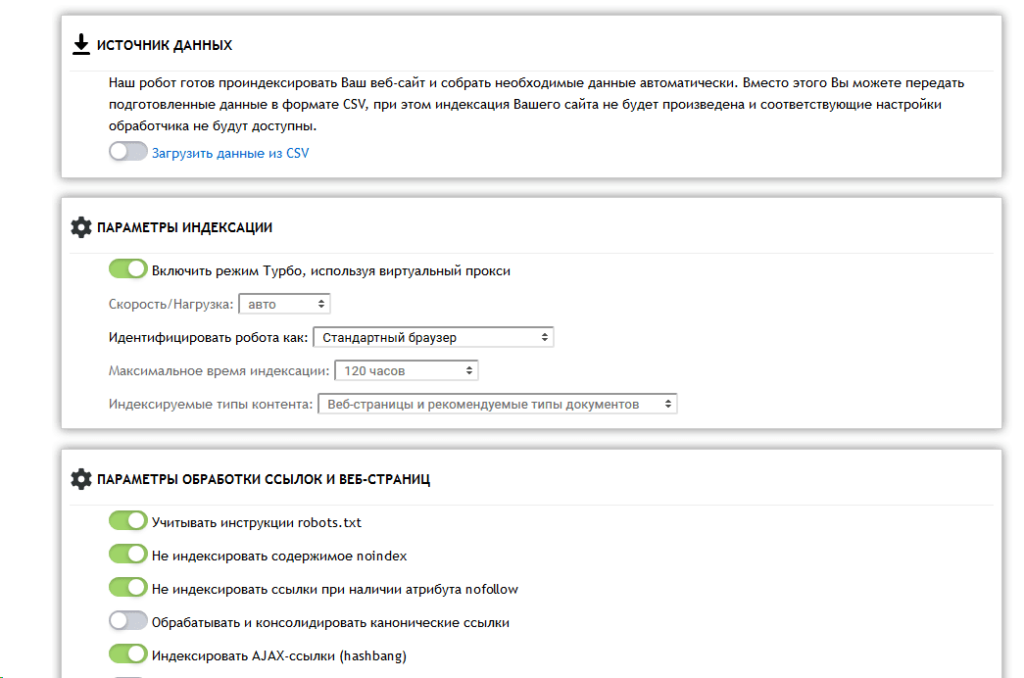The image size is (1024, 678).
Task: Open Индексируемые типы контента dropdown
Action: pos(498,404)
